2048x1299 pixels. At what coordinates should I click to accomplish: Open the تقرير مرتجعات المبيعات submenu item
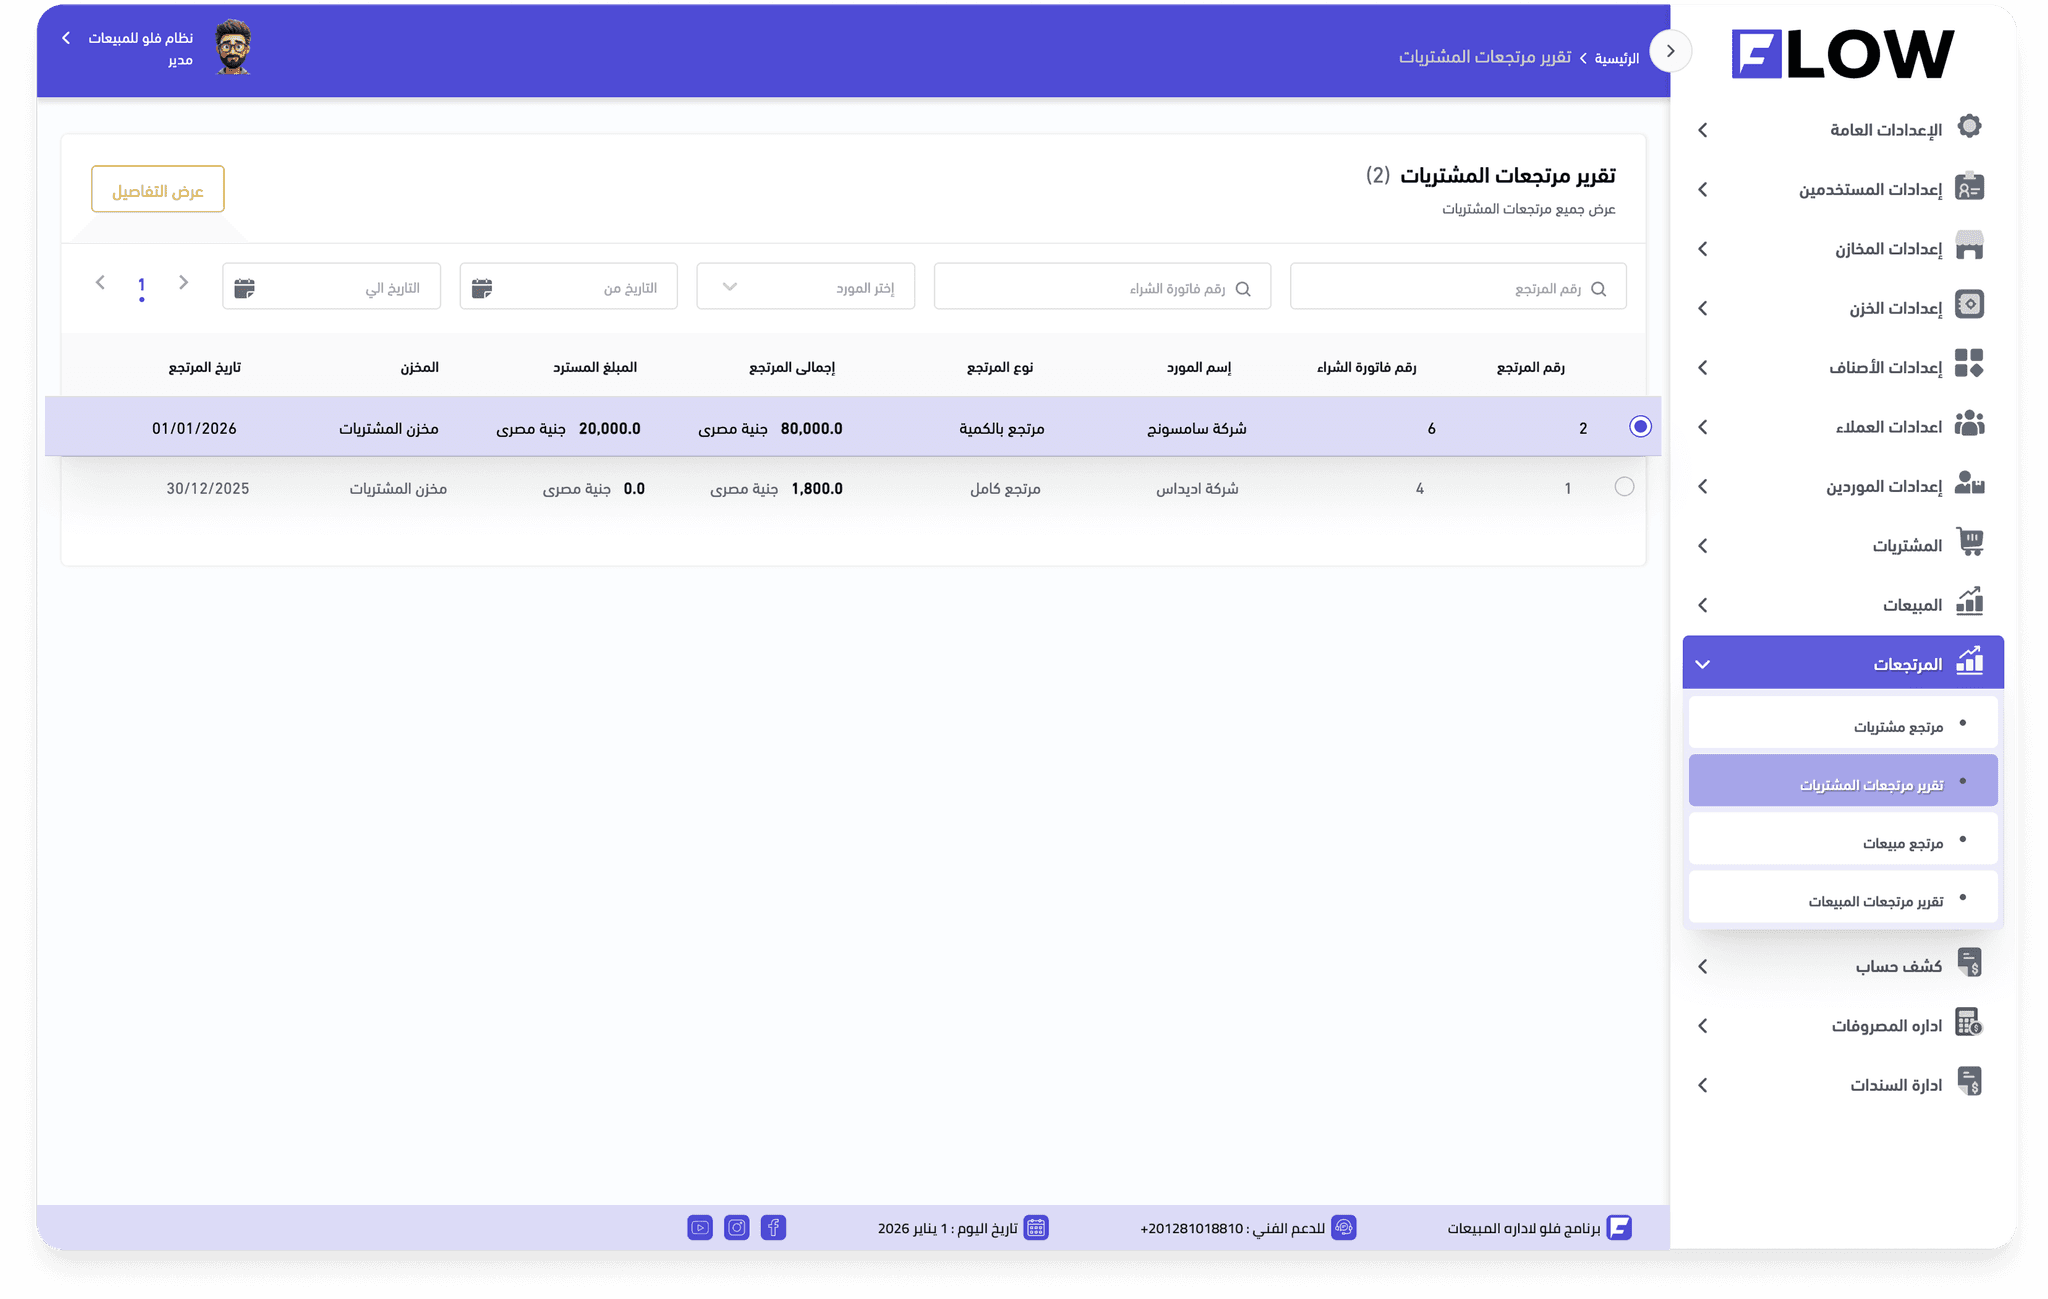[1875, 901]
